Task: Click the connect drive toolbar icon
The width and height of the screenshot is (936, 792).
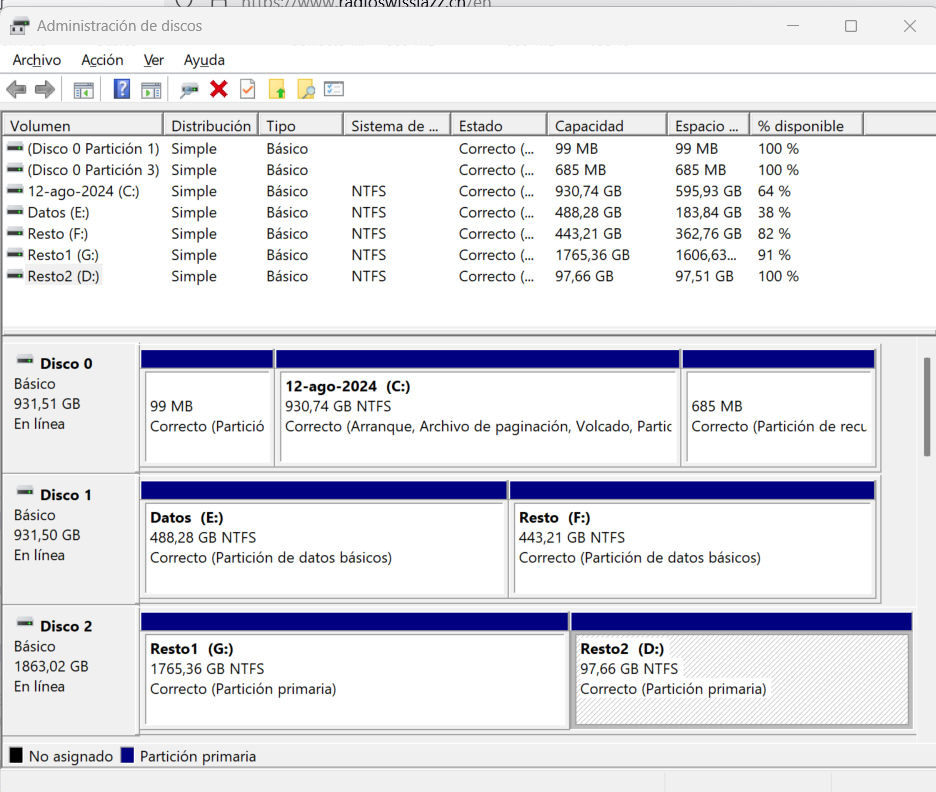Action: point(189,90)
